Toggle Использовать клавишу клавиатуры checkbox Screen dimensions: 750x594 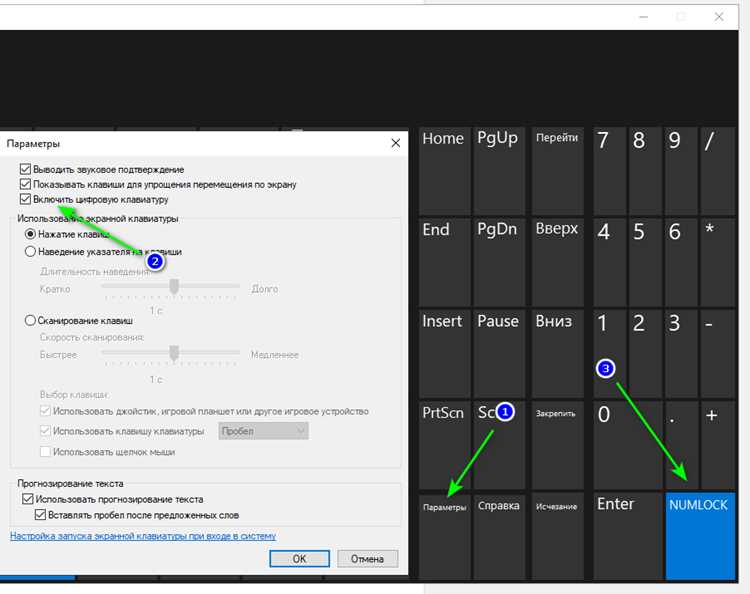(45, 431)
